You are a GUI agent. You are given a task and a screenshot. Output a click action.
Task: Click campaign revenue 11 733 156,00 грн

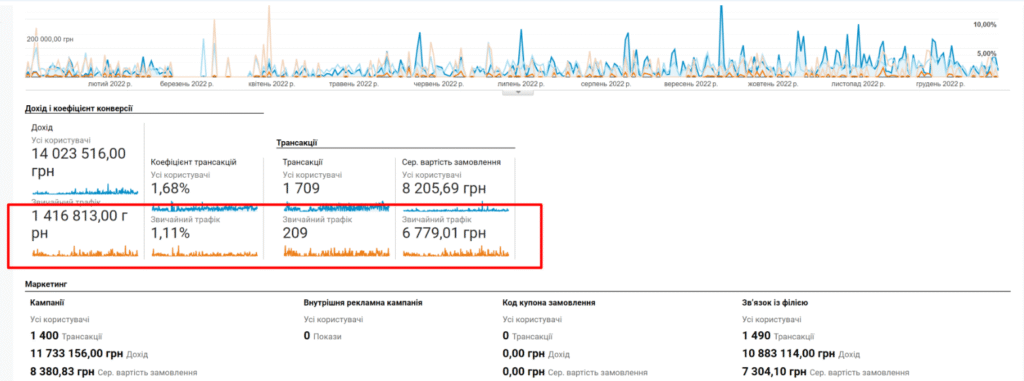(89, 354)
